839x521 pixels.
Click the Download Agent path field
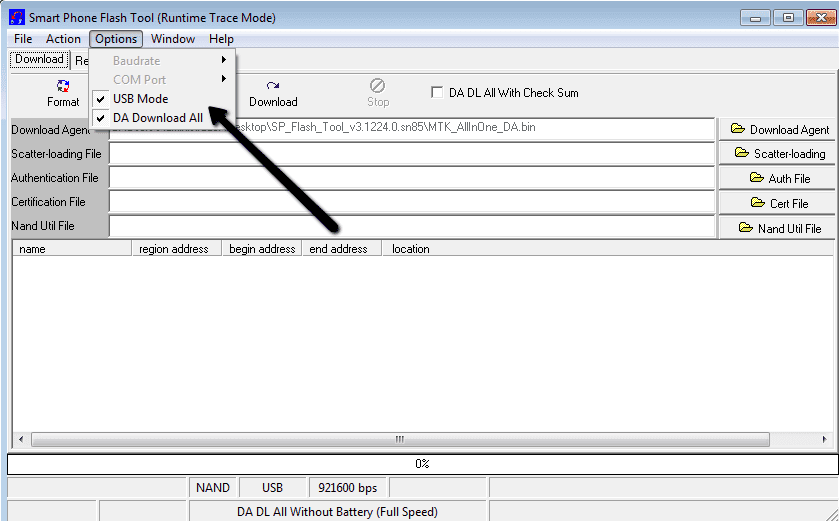tap(412, 129)
